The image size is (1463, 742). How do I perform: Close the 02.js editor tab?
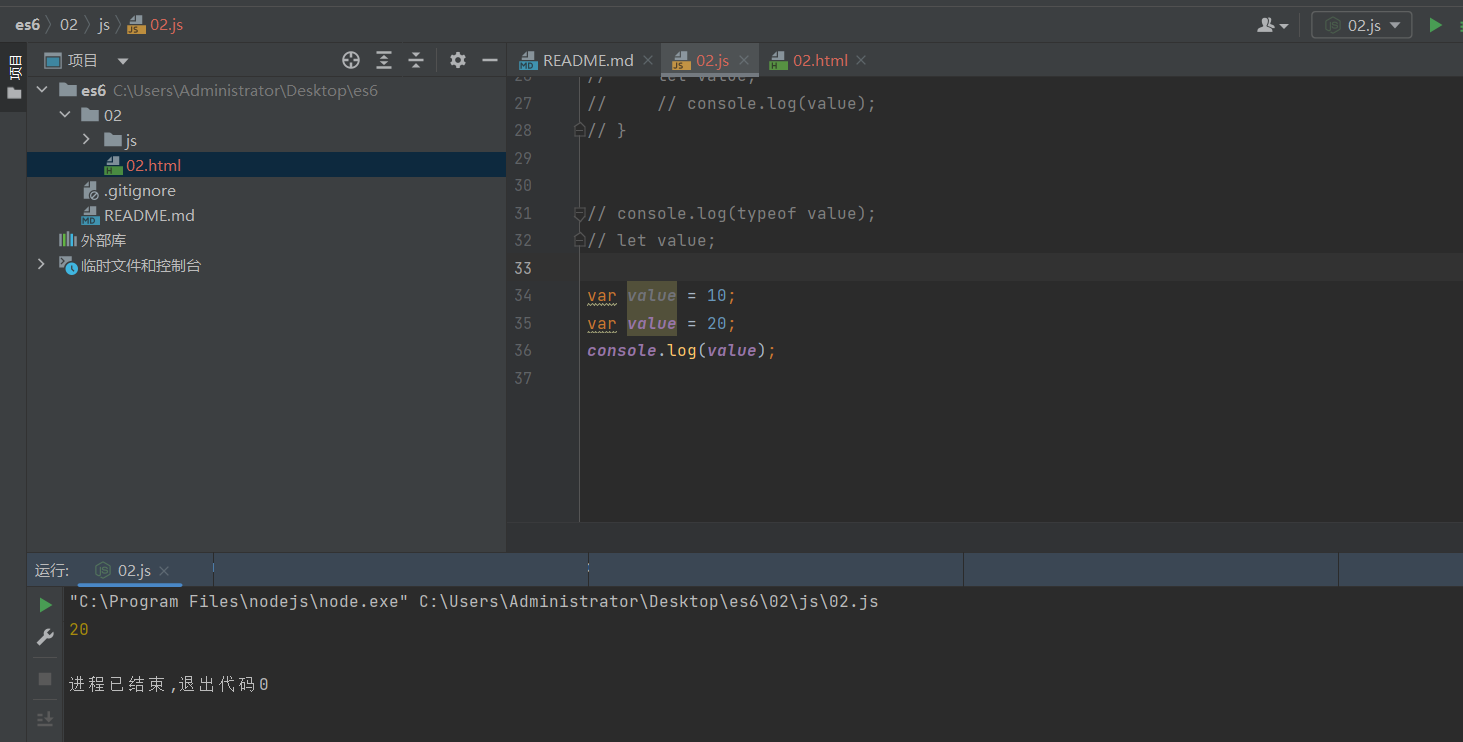coord(743,61)
